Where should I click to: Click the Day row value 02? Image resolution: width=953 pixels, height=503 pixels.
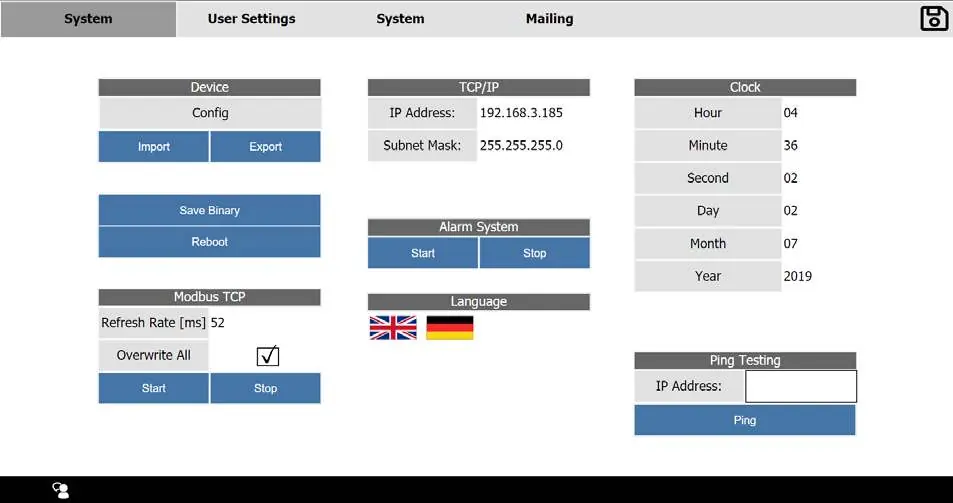(x=791, y=211)
